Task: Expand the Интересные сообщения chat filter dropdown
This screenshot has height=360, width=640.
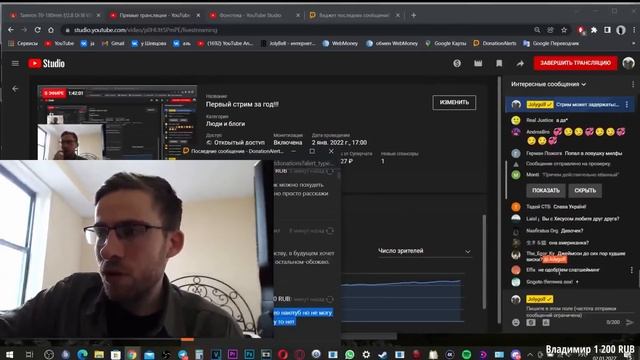Action: click(x=549, y=84)
